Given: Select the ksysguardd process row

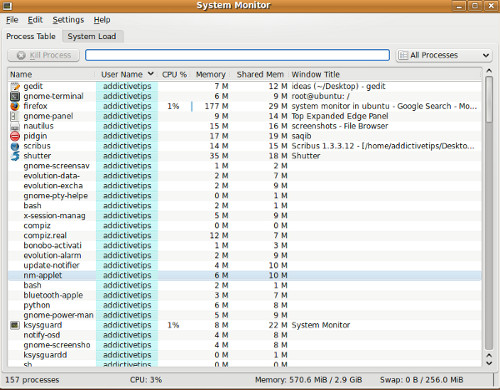Looking at the screenshot, I should click(x=245, y=355).
